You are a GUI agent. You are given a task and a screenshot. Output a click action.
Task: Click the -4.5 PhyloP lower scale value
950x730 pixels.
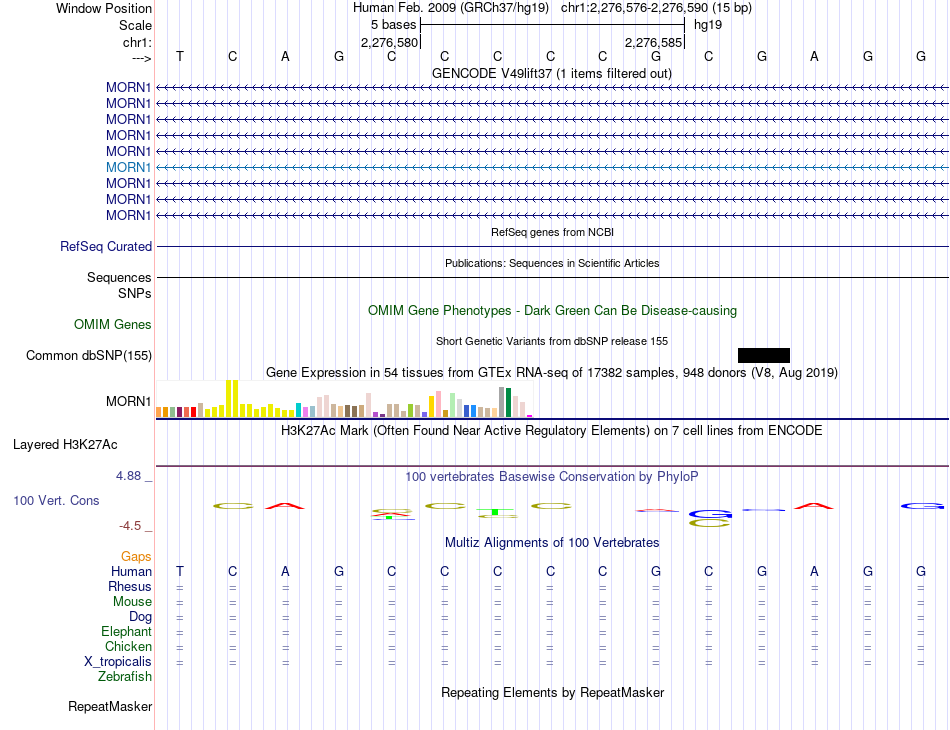pos(130,526)
